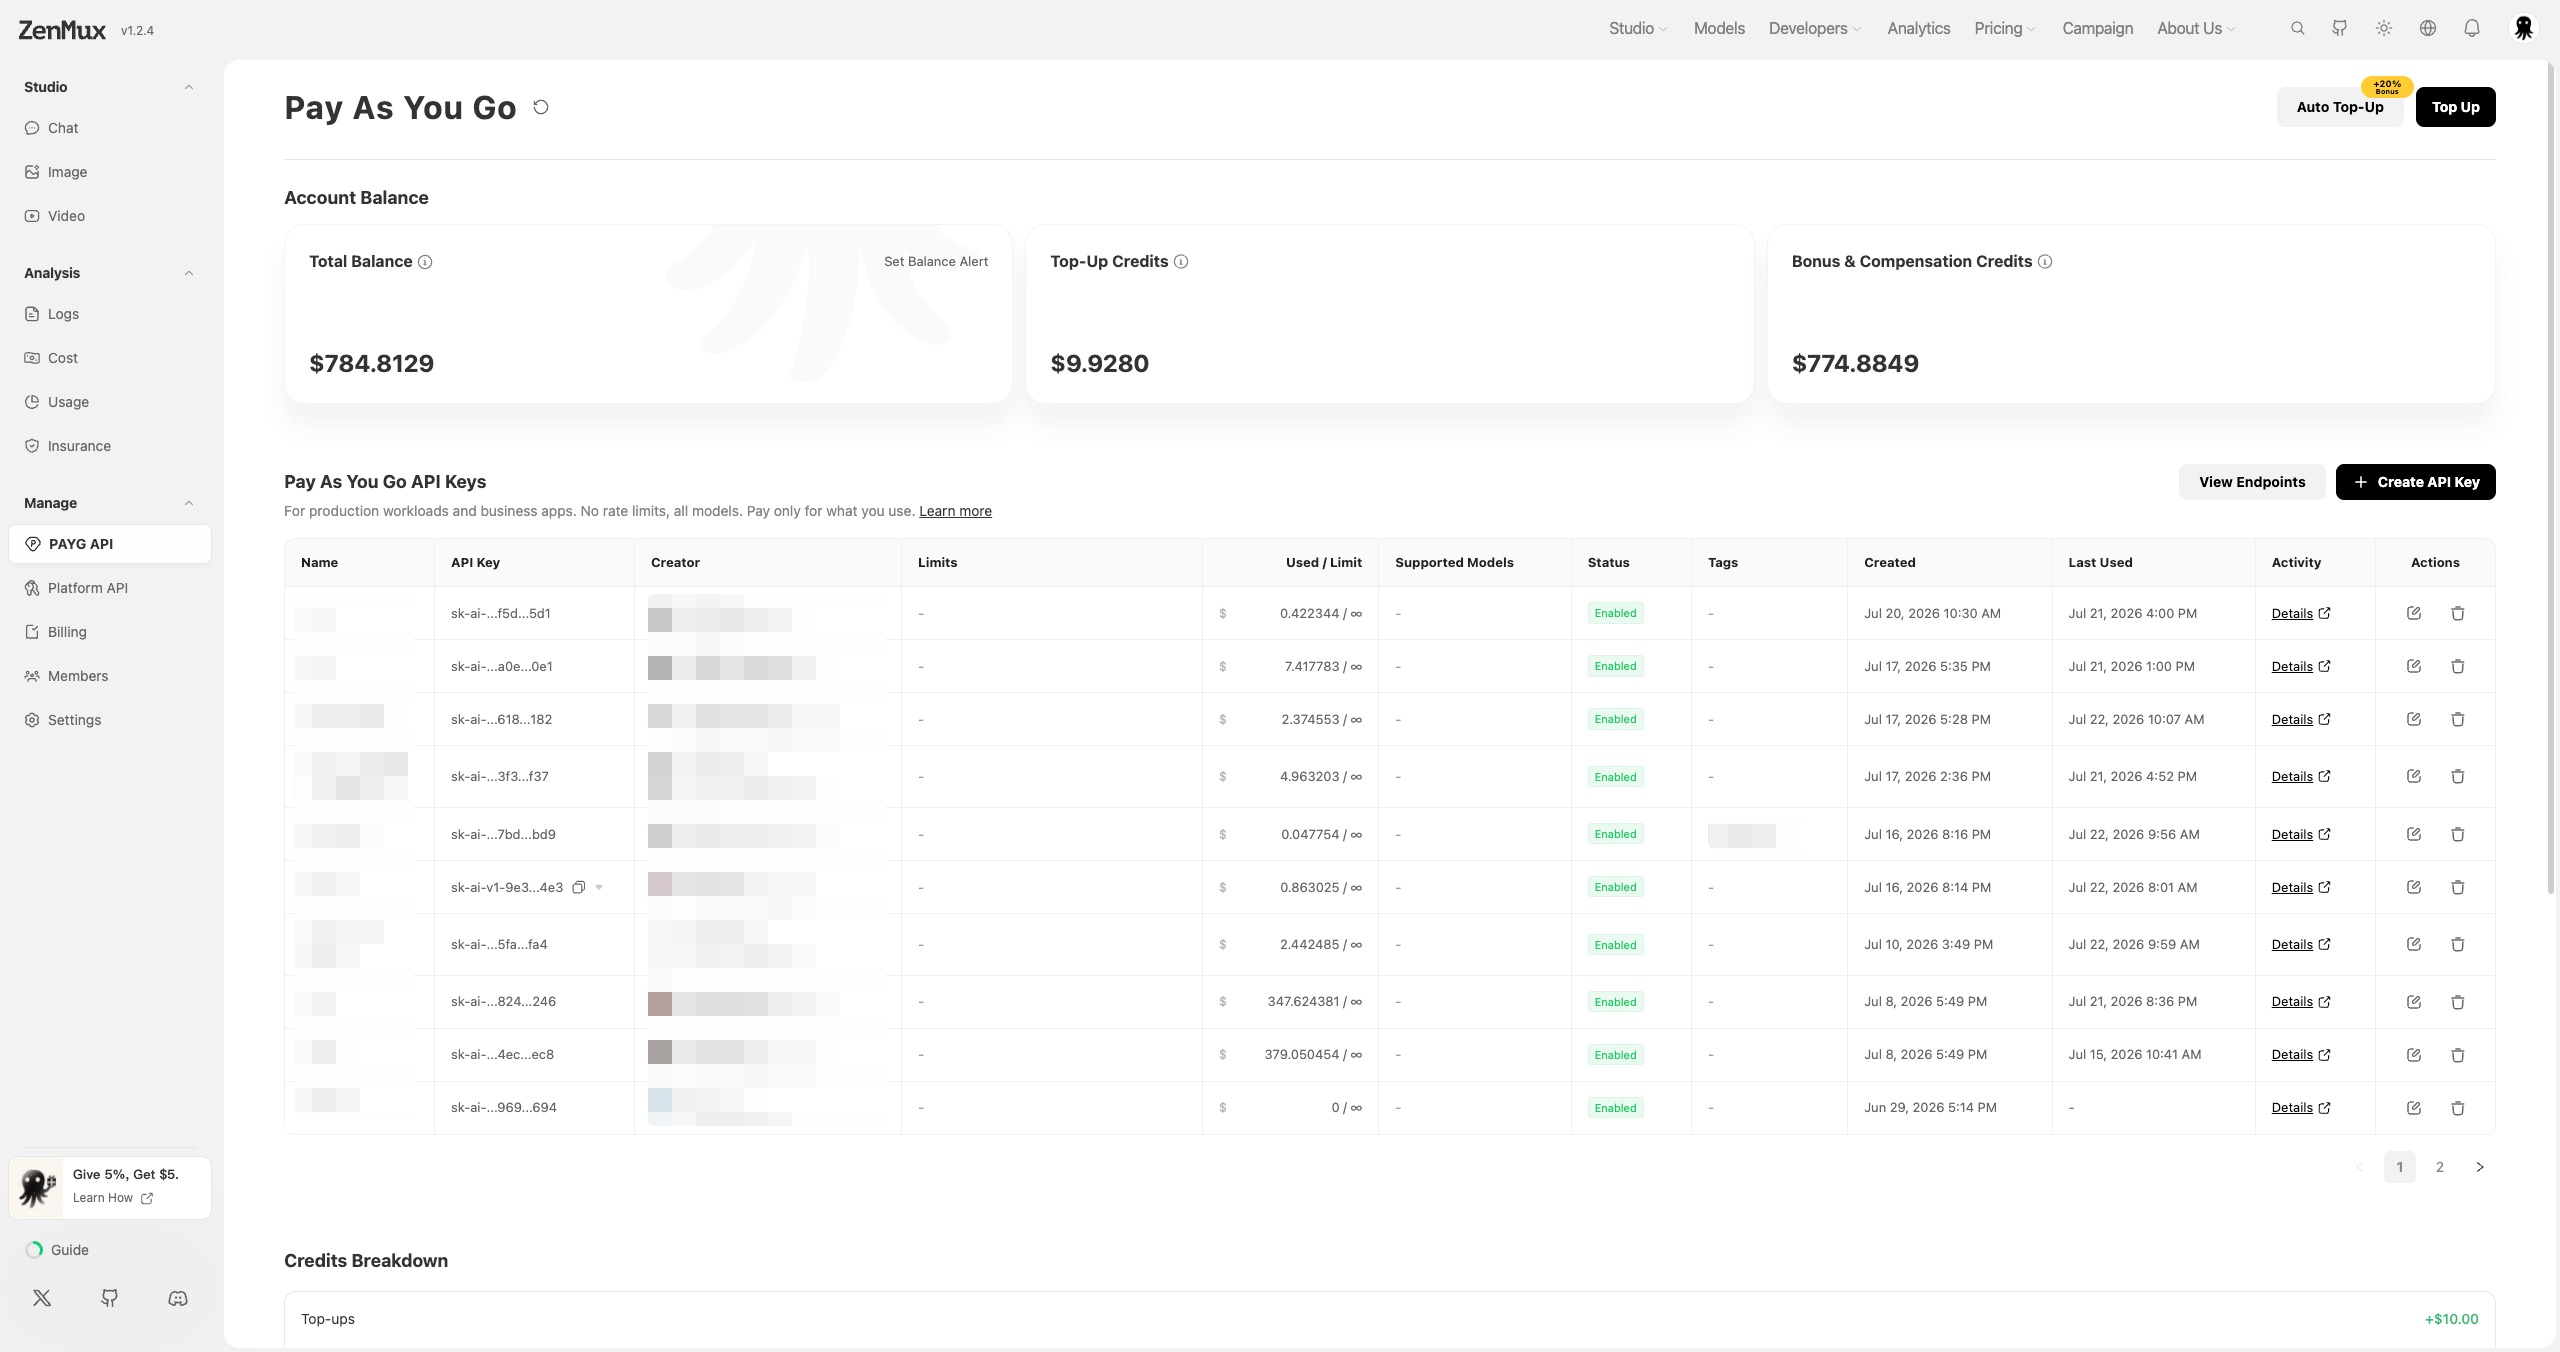Show Total Balance info tooltip icon
This screenshot has height=1352, width=2560.
tap(425, 262)
